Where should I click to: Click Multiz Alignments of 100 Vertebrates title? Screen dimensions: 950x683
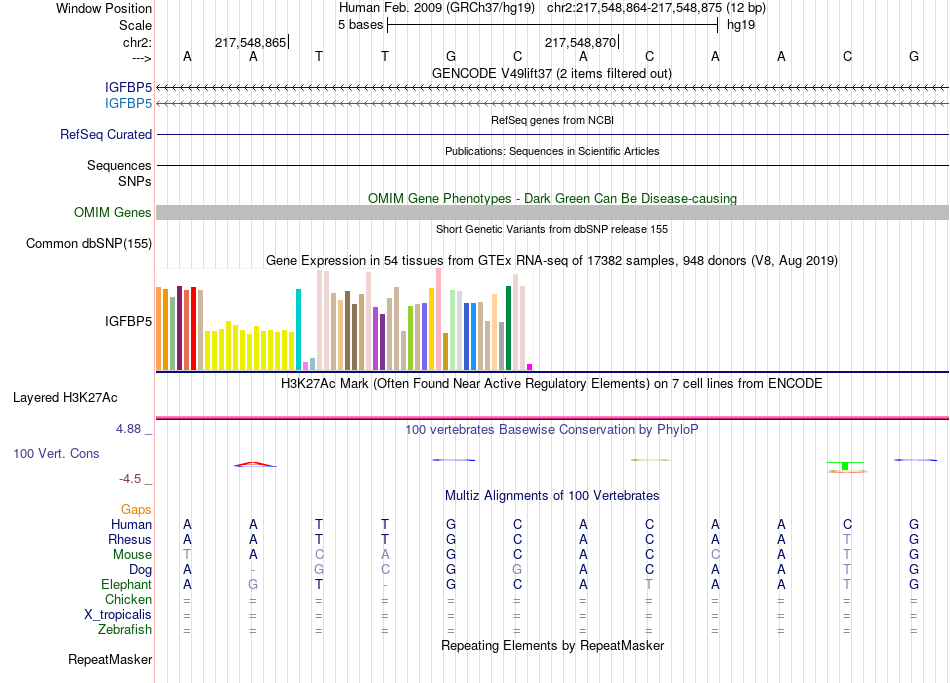[552, 496]
